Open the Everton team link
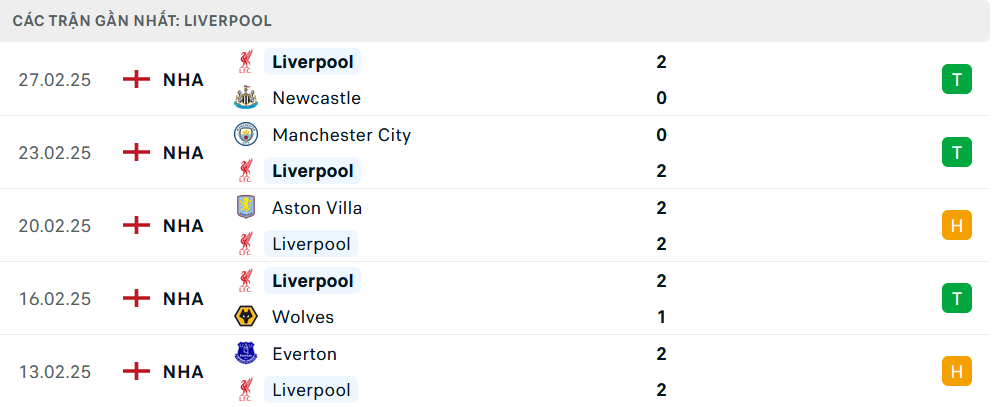 304,354
